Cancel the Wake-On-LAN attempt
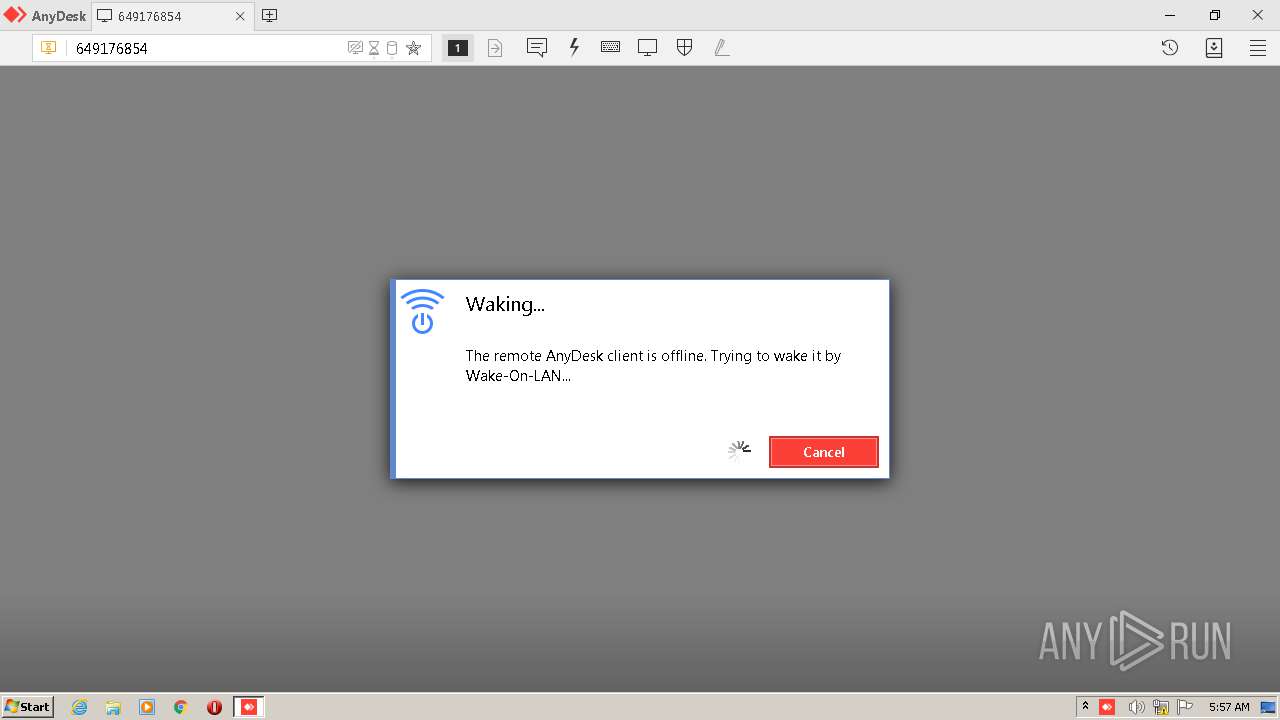Viewport: 1280px width, 720px height. click(823, 452)
